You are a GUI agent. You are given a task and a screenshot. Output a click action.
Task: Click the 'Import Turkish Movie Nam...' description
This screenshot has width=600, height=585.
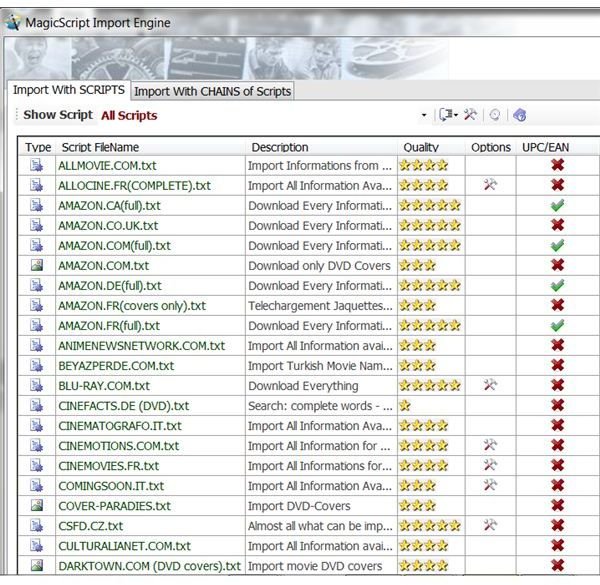tap(320, 366)
